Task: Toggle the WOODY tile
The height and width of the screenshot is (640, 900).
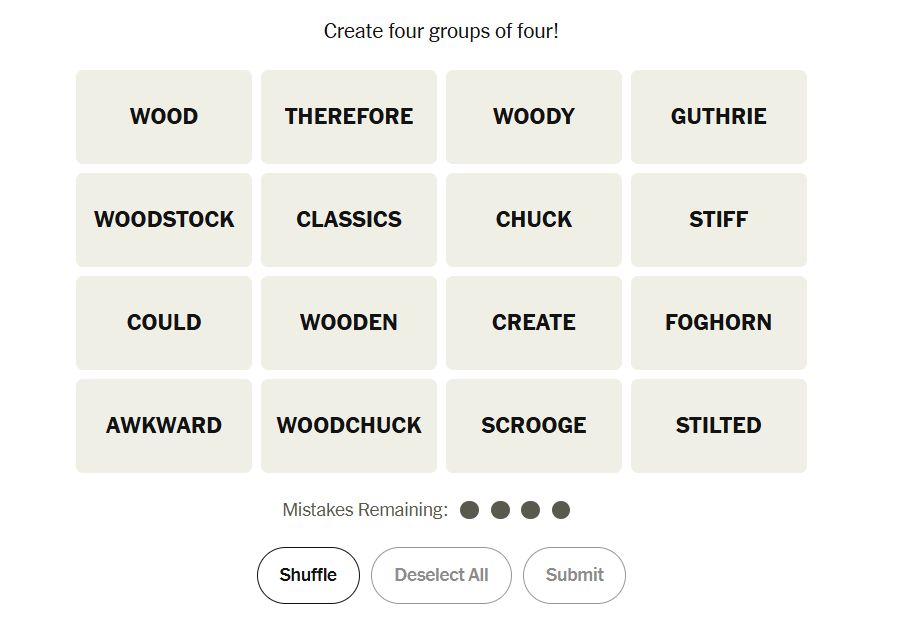Action: click(x=534, y=117)
